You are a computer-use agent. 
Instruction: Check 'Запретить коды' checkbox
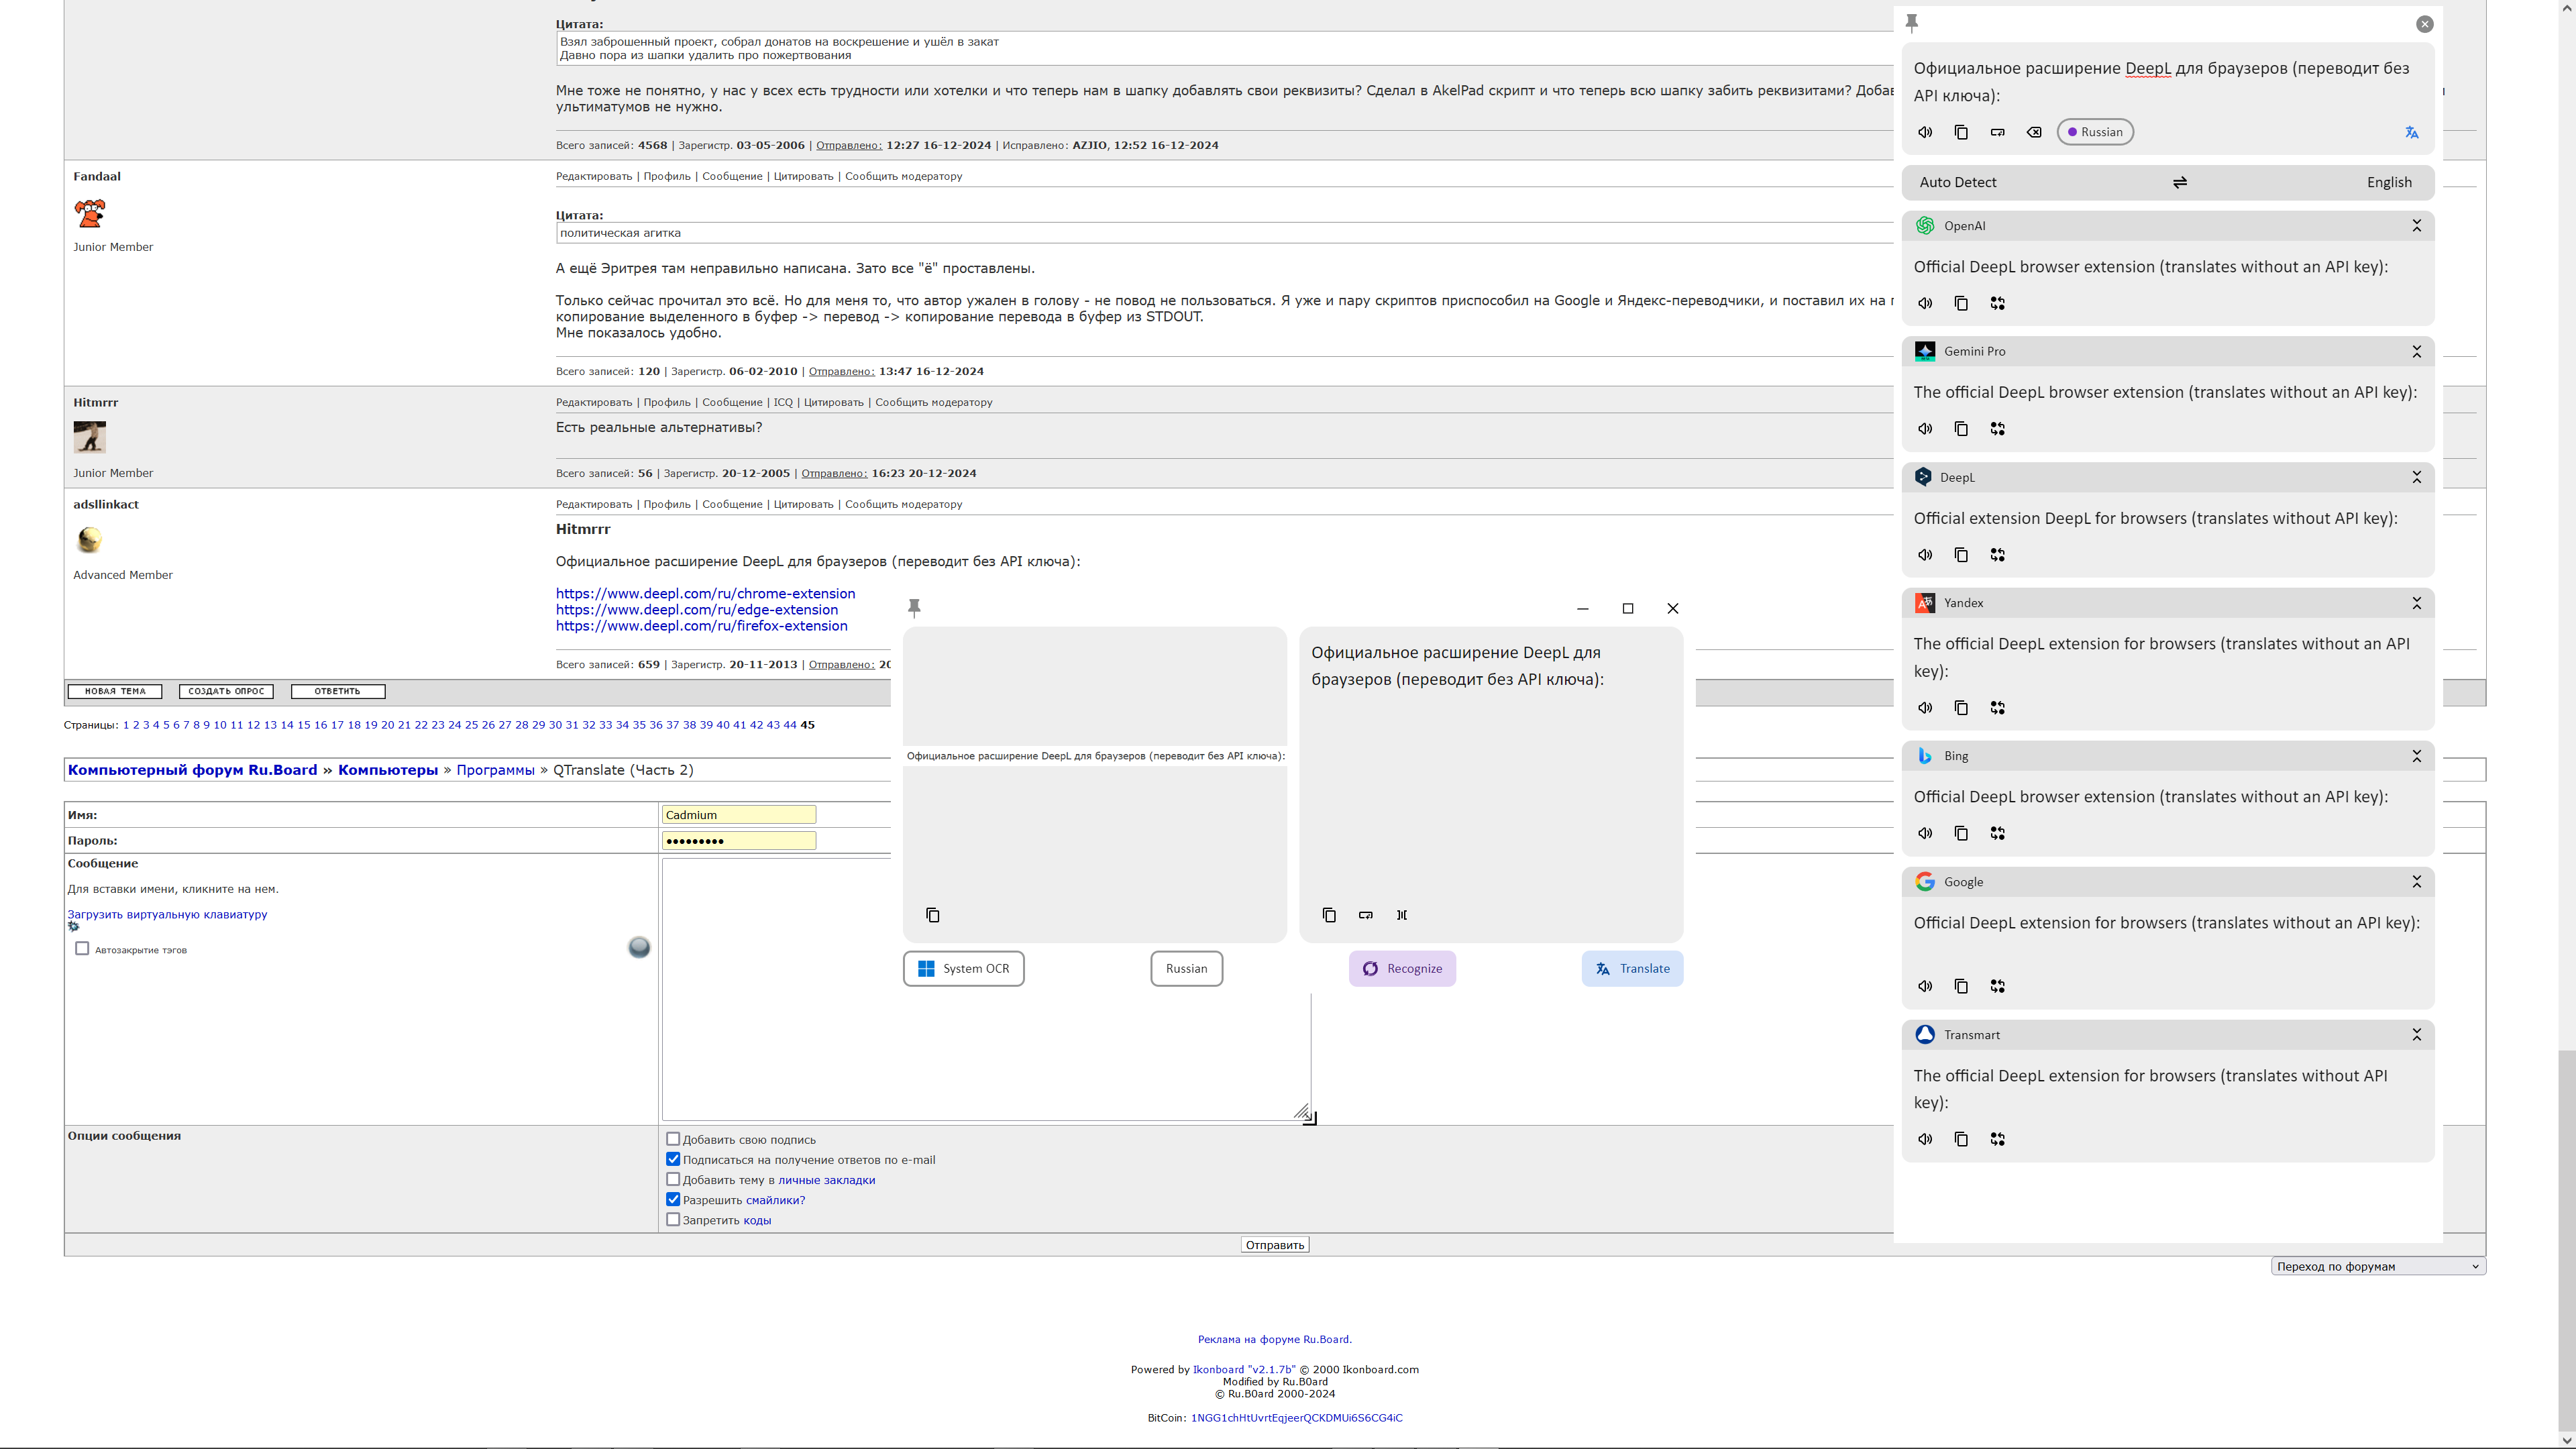(x=673, y=1219)
